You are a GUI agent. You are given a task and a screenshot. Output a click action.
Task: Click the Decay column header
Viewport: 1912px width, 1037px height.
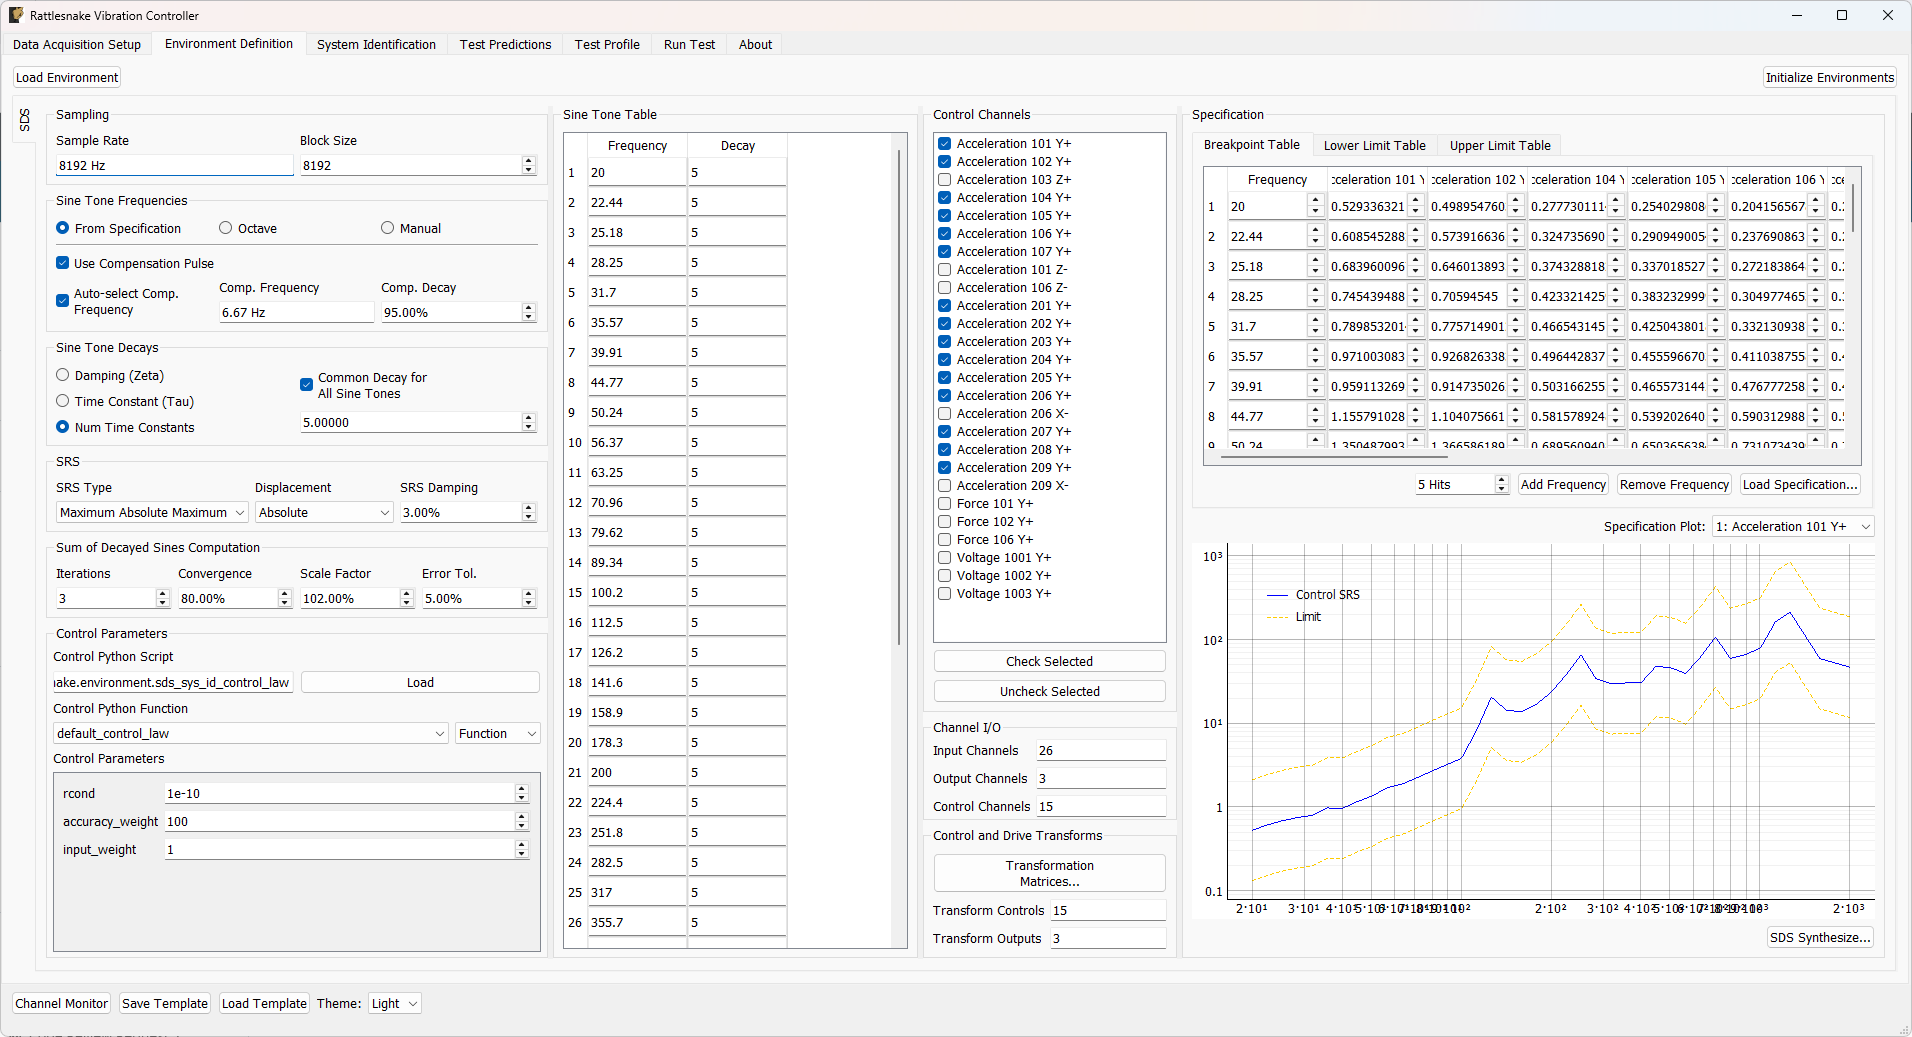pyautogui.click(x=737, y=145)
